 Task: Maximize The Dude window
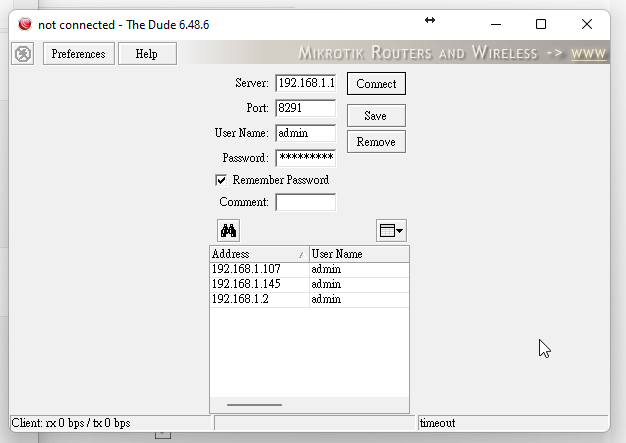pyautogui.click(x=541, y=24)
